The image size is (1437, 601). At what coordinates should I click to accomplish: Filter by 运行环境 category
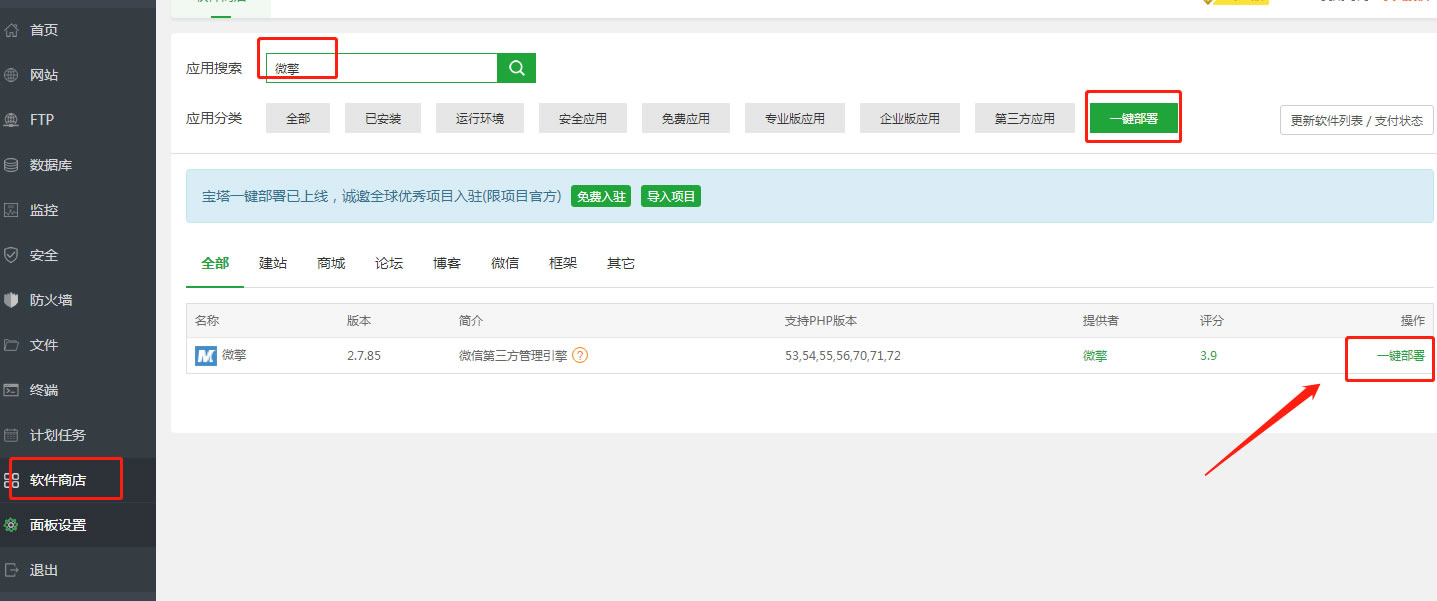480,118
